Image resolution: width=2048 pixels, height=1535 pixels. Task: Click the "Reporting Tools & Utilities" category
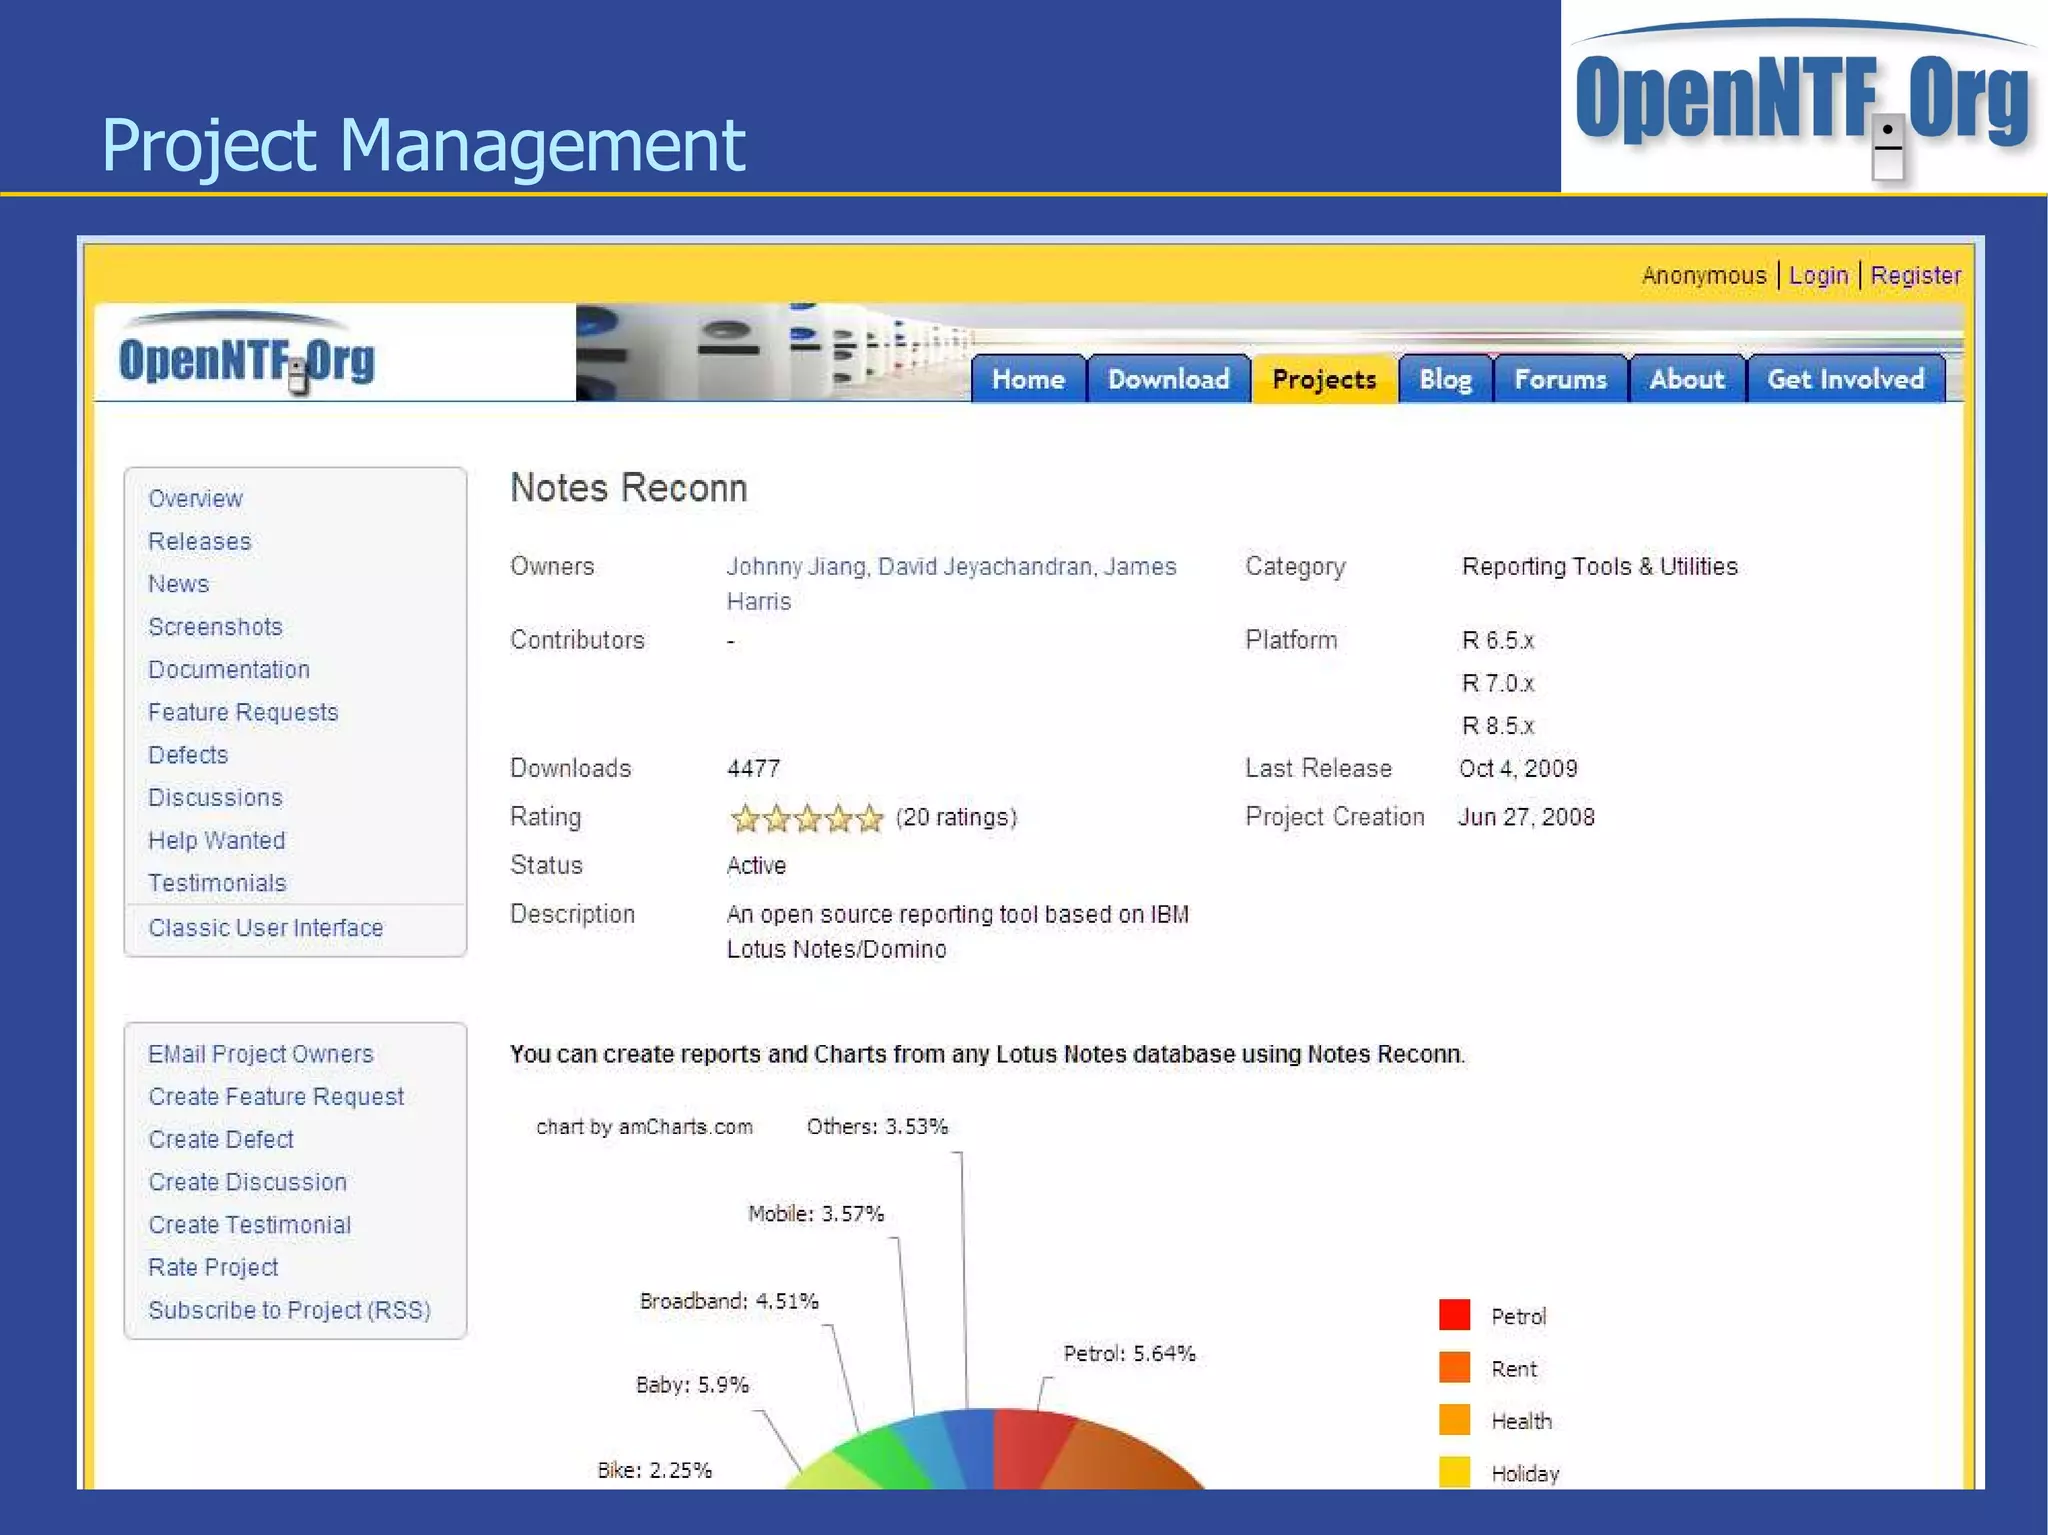coord(1600,566)
